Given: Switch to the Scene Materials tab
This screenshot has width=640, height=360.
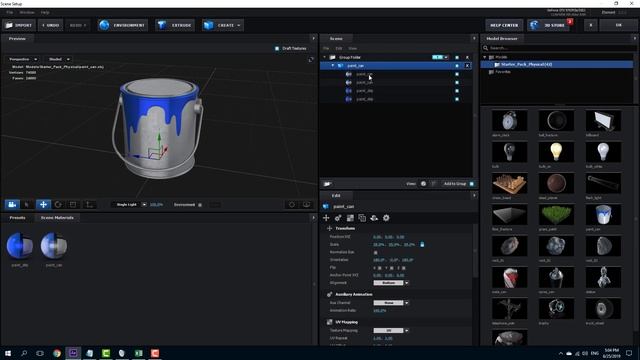Looking at the screenshot, I should coord(57,218).
